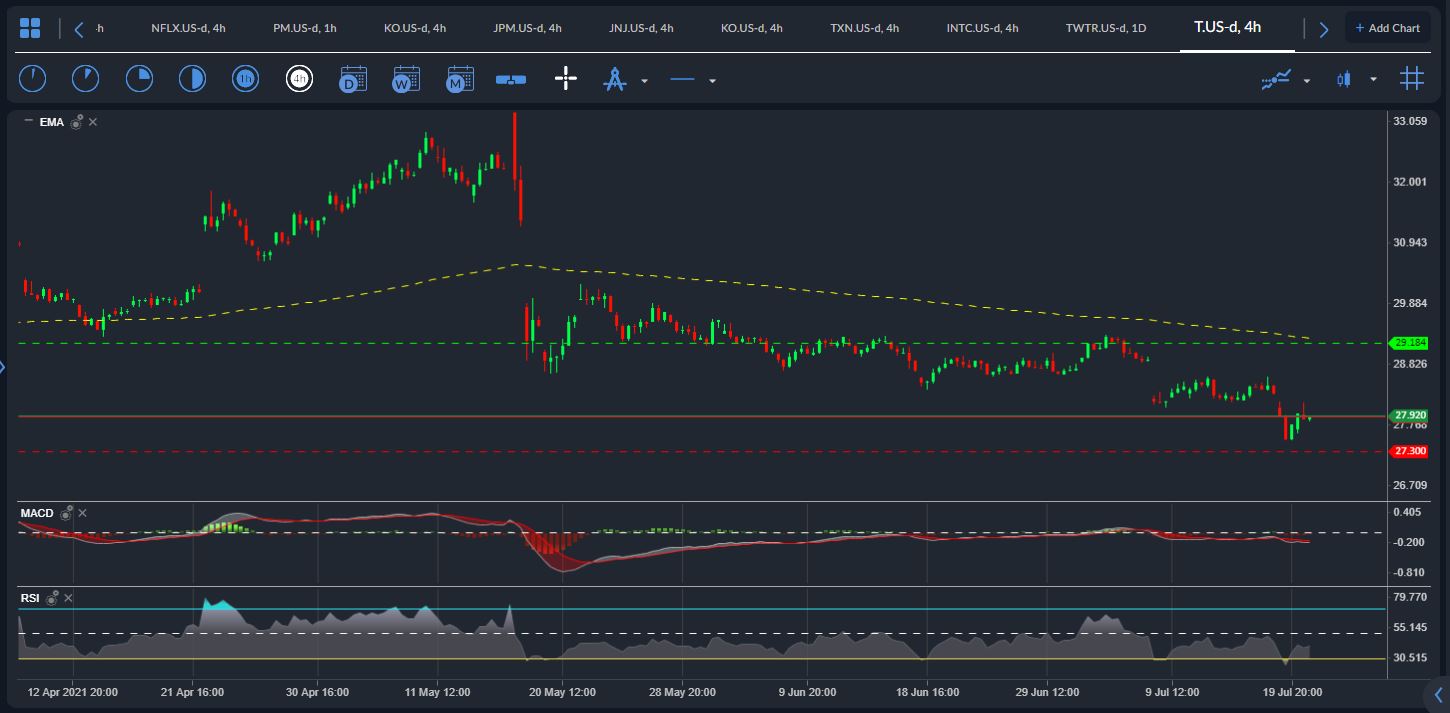Viewport: 1450px width, 713px height.
Task: Select the Monthly calendar timeframe icon
Action: pyautogui.click(x=460, y=79)
